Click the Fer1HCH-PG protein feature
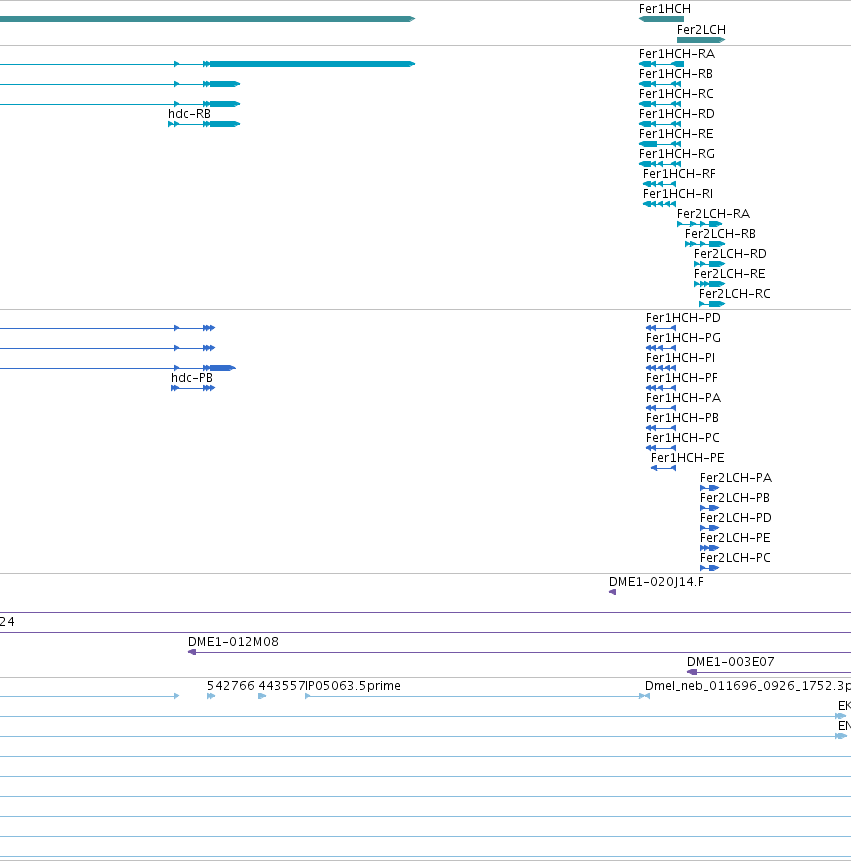Screen dimensions: 851x861 661,348
